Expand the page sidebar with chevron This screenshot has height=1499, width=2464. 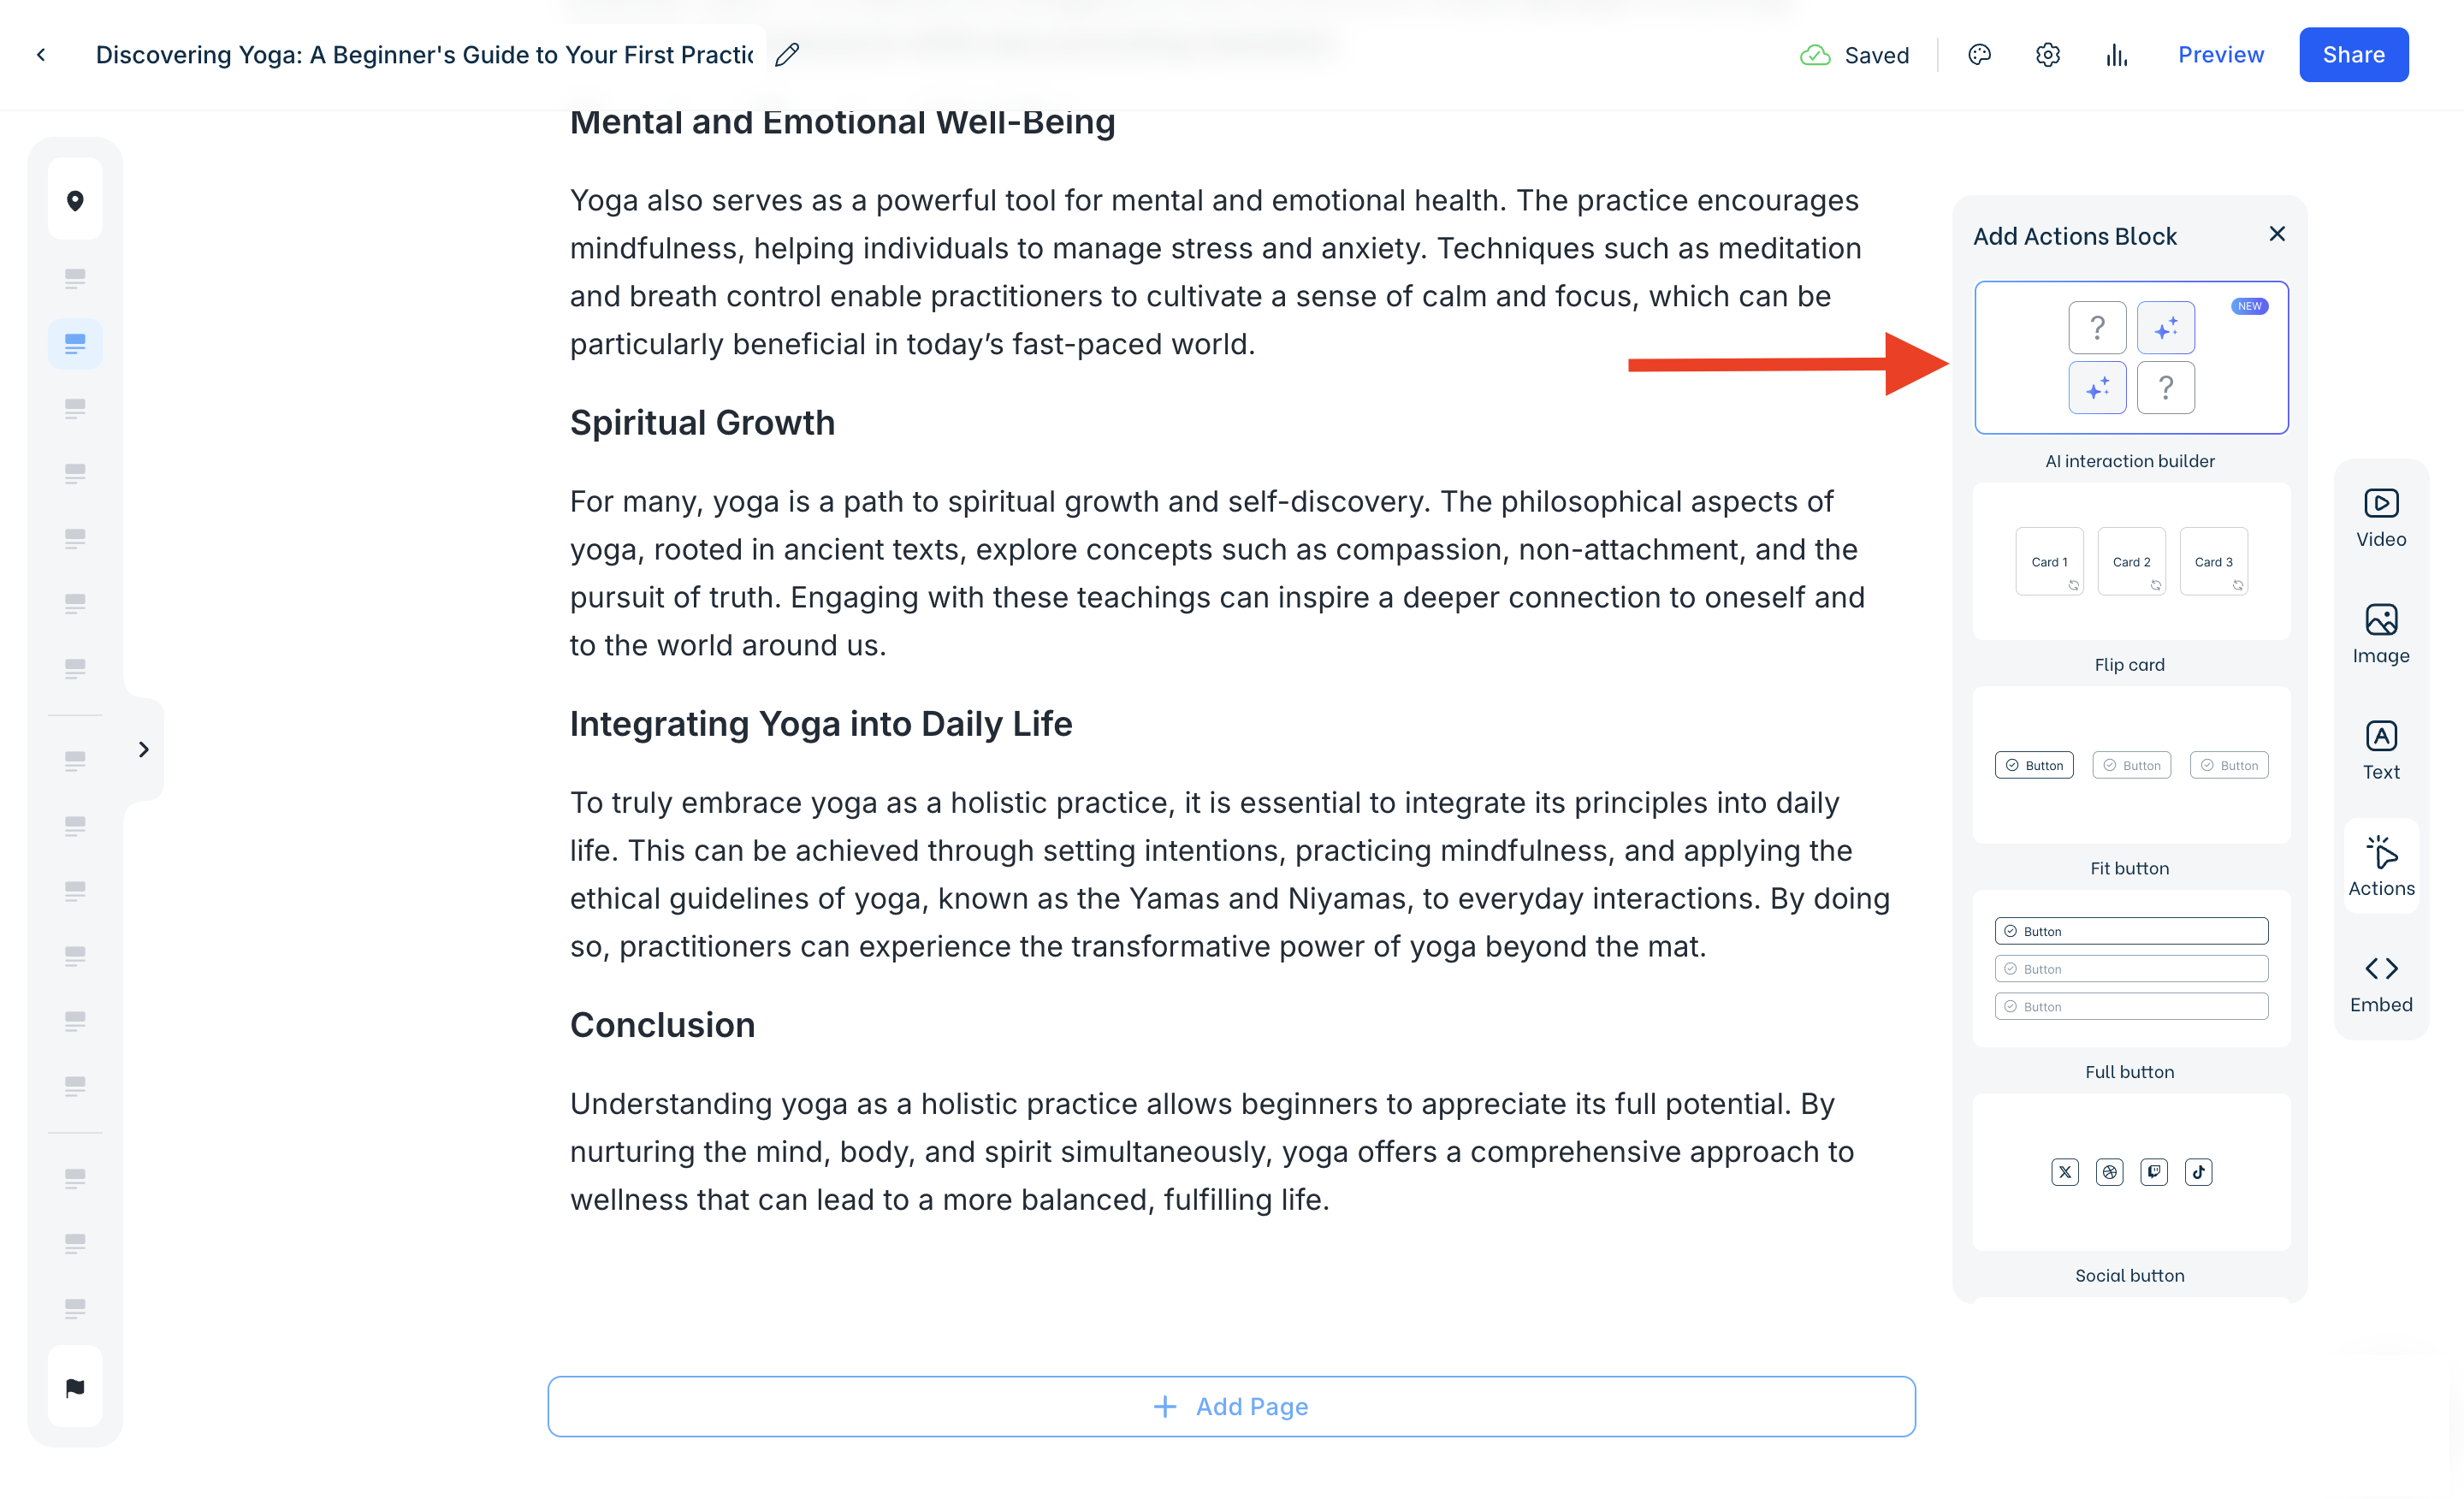144,749
